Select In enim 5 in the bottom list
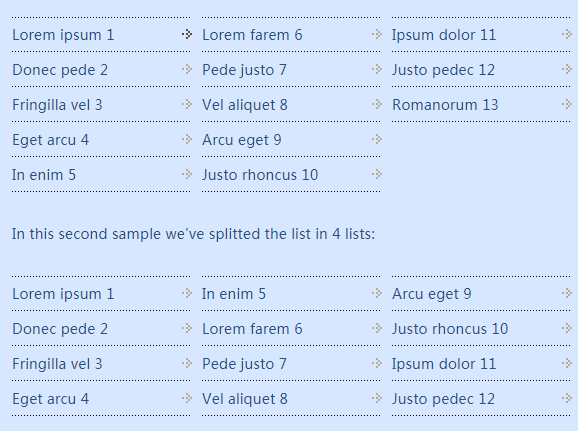This screenshot has height=431, width=578. [234, 294]
